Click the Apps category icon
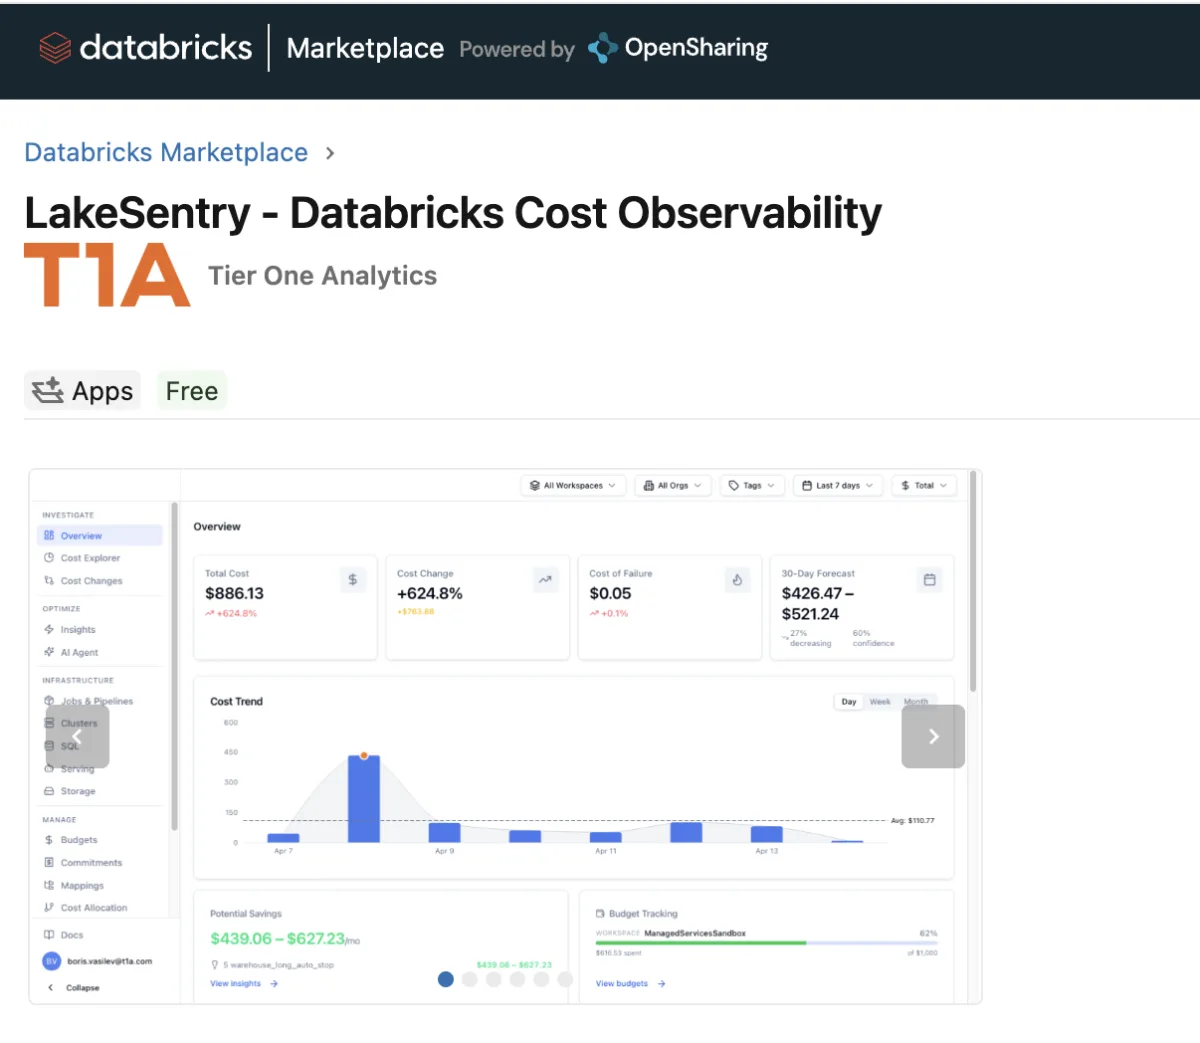 pos(47,390)
